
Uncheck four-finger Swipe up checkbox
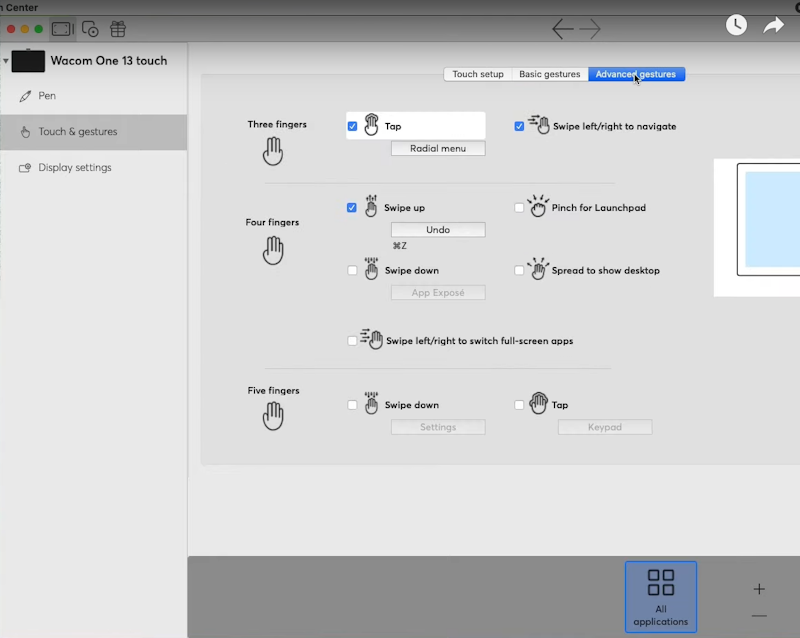(x=352, y=208)
